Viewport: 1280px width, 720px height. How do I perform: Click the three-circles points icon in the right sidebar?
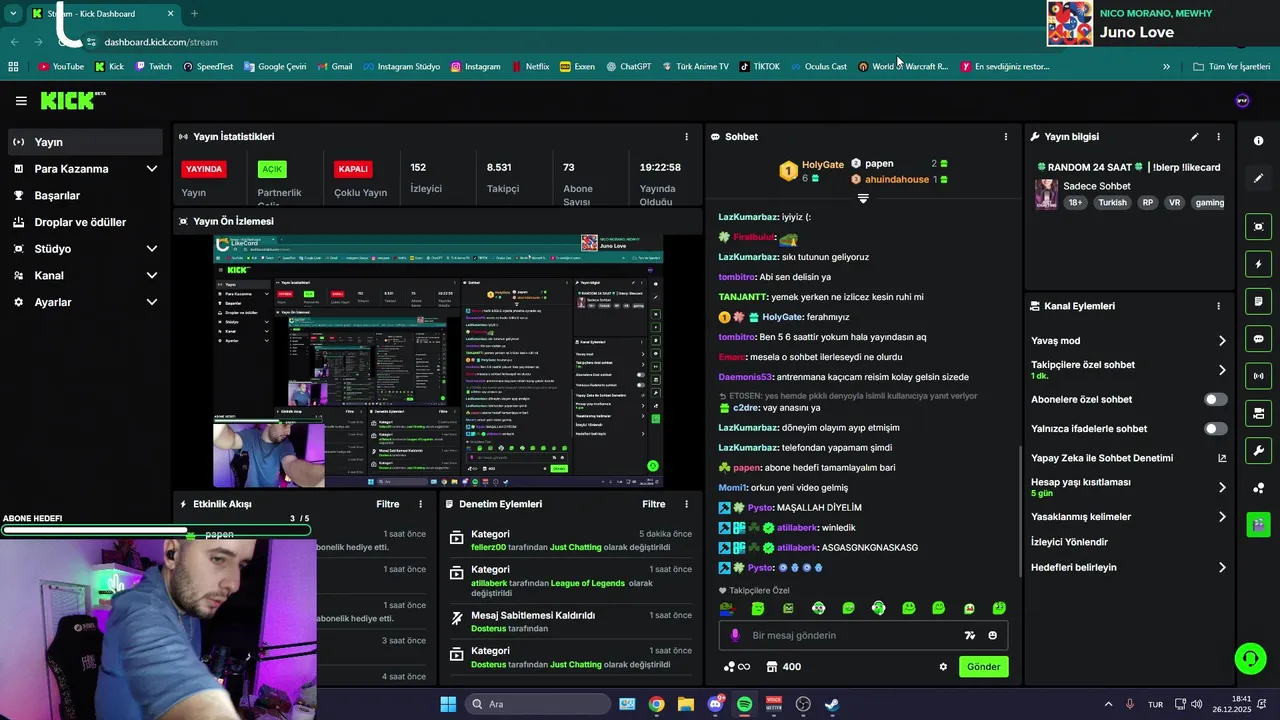pyautogui.click(x=1259, y=488)
